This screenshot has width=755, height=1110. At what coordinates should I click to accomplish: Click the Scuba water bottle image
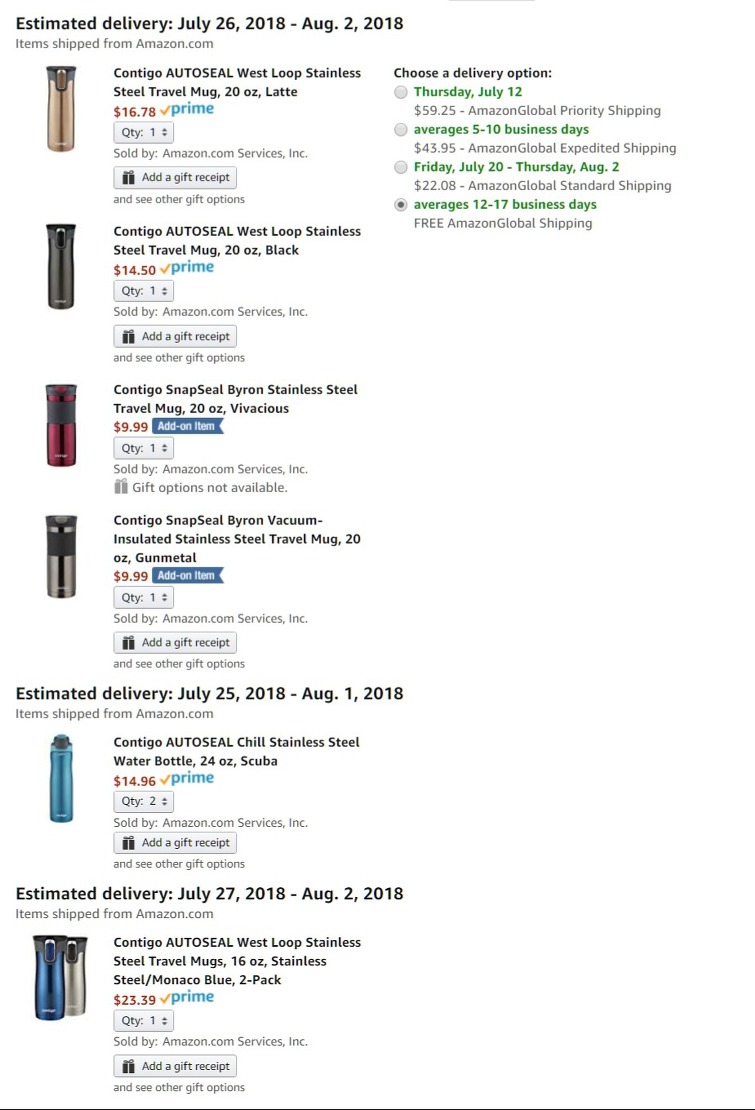tap(60, 778)
